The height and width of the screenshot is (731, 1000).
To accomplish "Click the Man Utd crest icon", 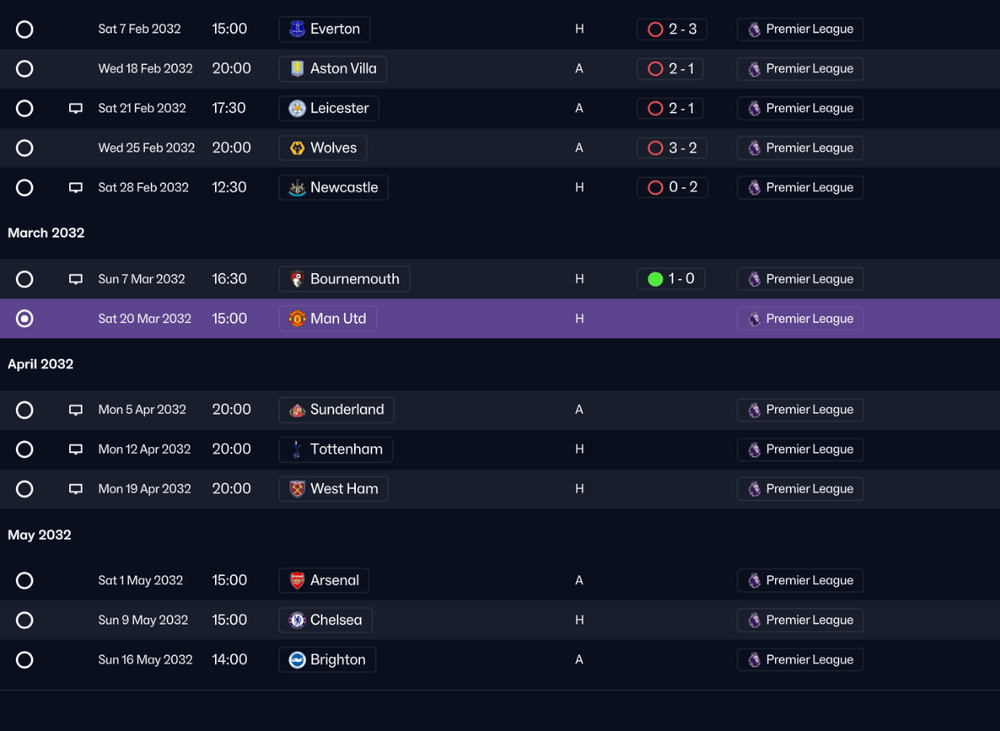I will (x=297, y=318).
